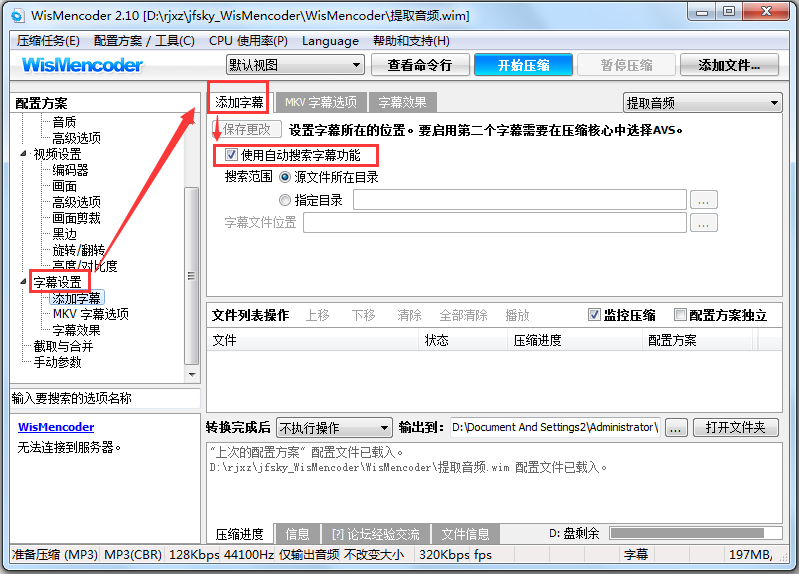Start compression with 开始压缩 button
799x574 pixels.
click(523, 65)
